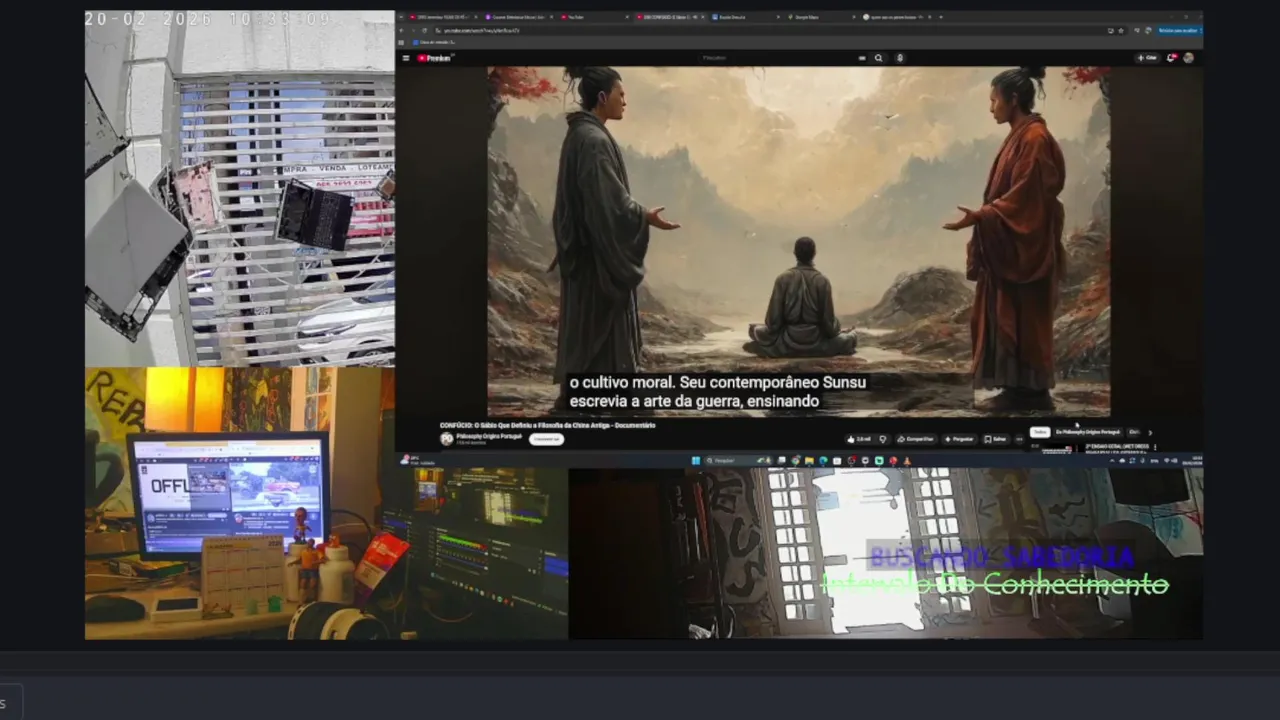Click the CONFÚCIO documentary video title
Screen dimensions: 1280x720
[547, 425]
